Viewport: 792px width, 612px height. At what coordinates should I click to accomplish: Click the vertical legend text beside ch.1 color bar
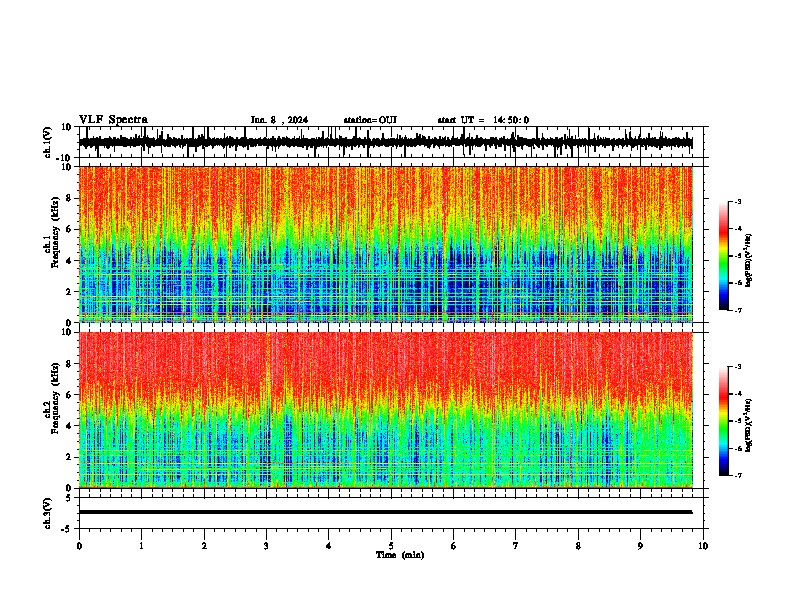pyautogui.click(x=748, y=261)
